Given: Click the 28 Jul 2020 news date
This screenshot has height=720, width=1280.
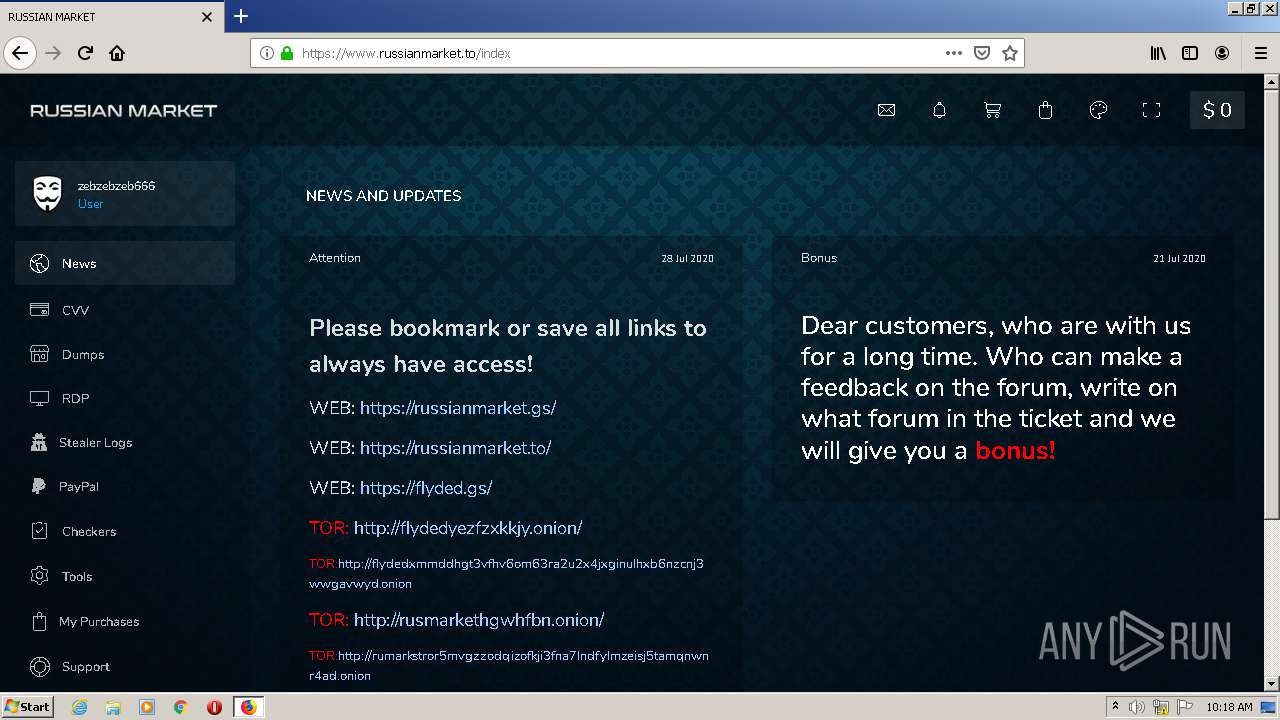Looking at the screenshot, I should click(x=687, y=258).
